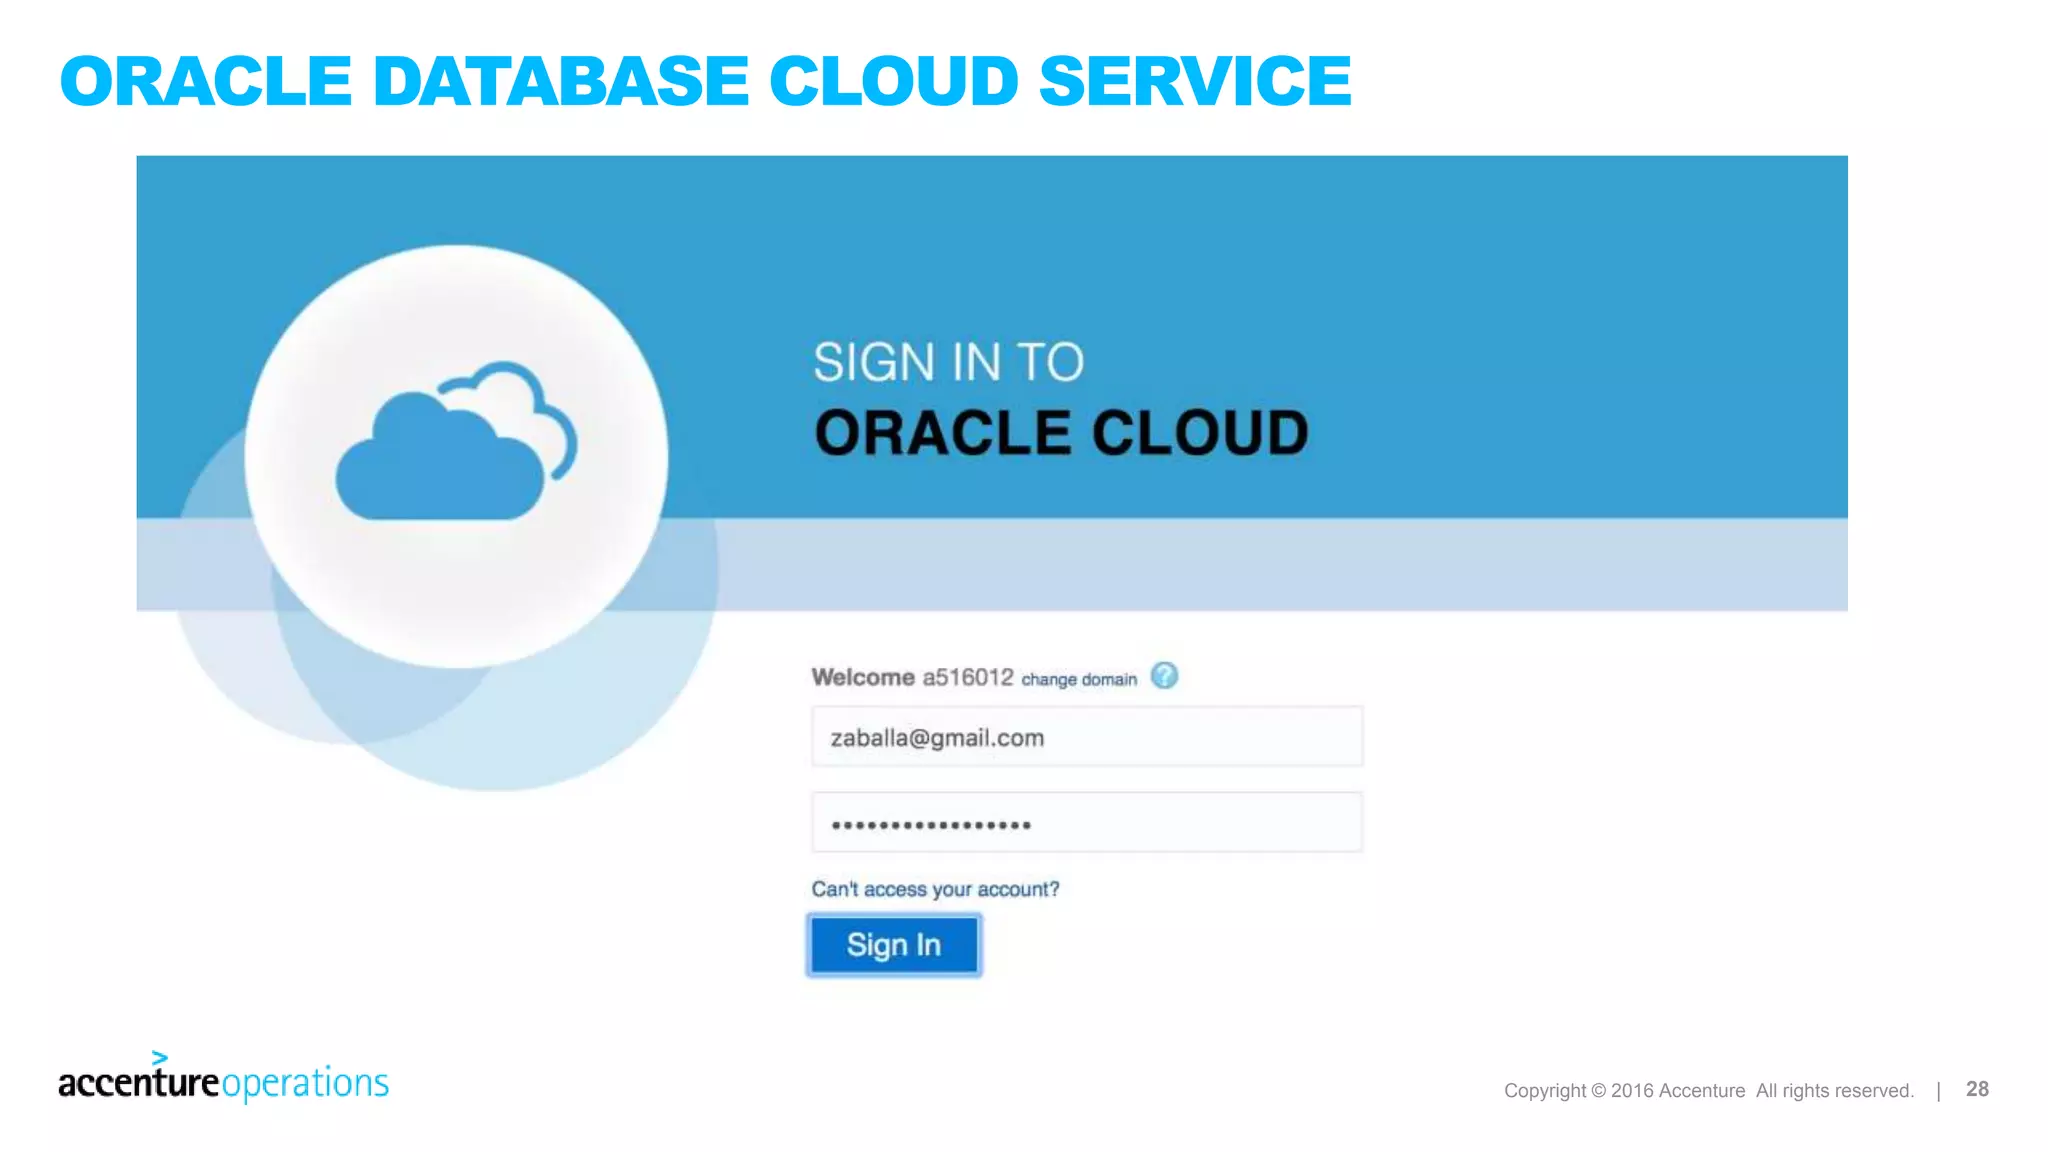
Task: Focus the email field containing zaballa@gmail.com
Action: click(x=1087, y=737)
